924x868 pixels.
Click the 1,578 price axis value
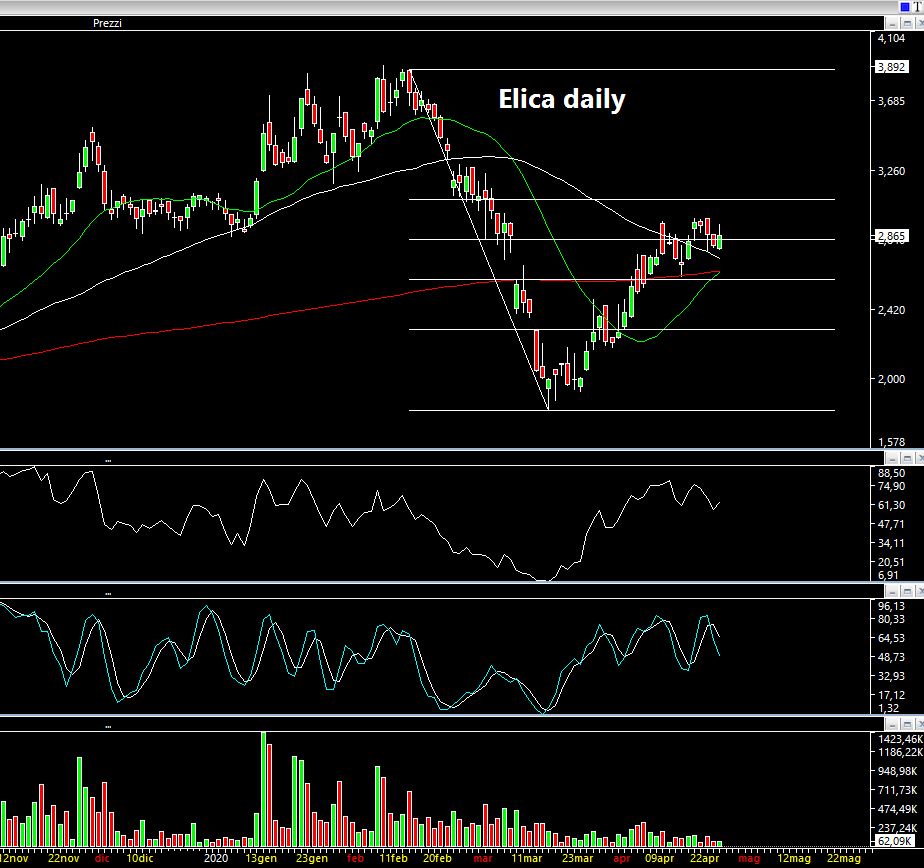pos(891,442)
